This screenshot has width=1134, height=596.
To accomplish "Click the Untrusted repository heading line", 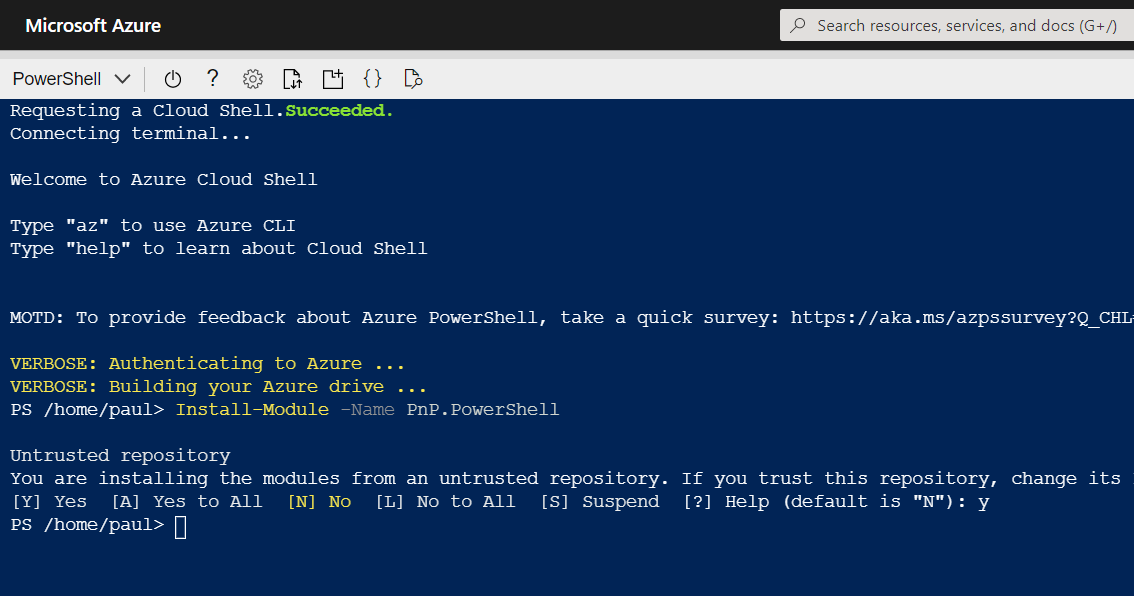I will 120,456.
